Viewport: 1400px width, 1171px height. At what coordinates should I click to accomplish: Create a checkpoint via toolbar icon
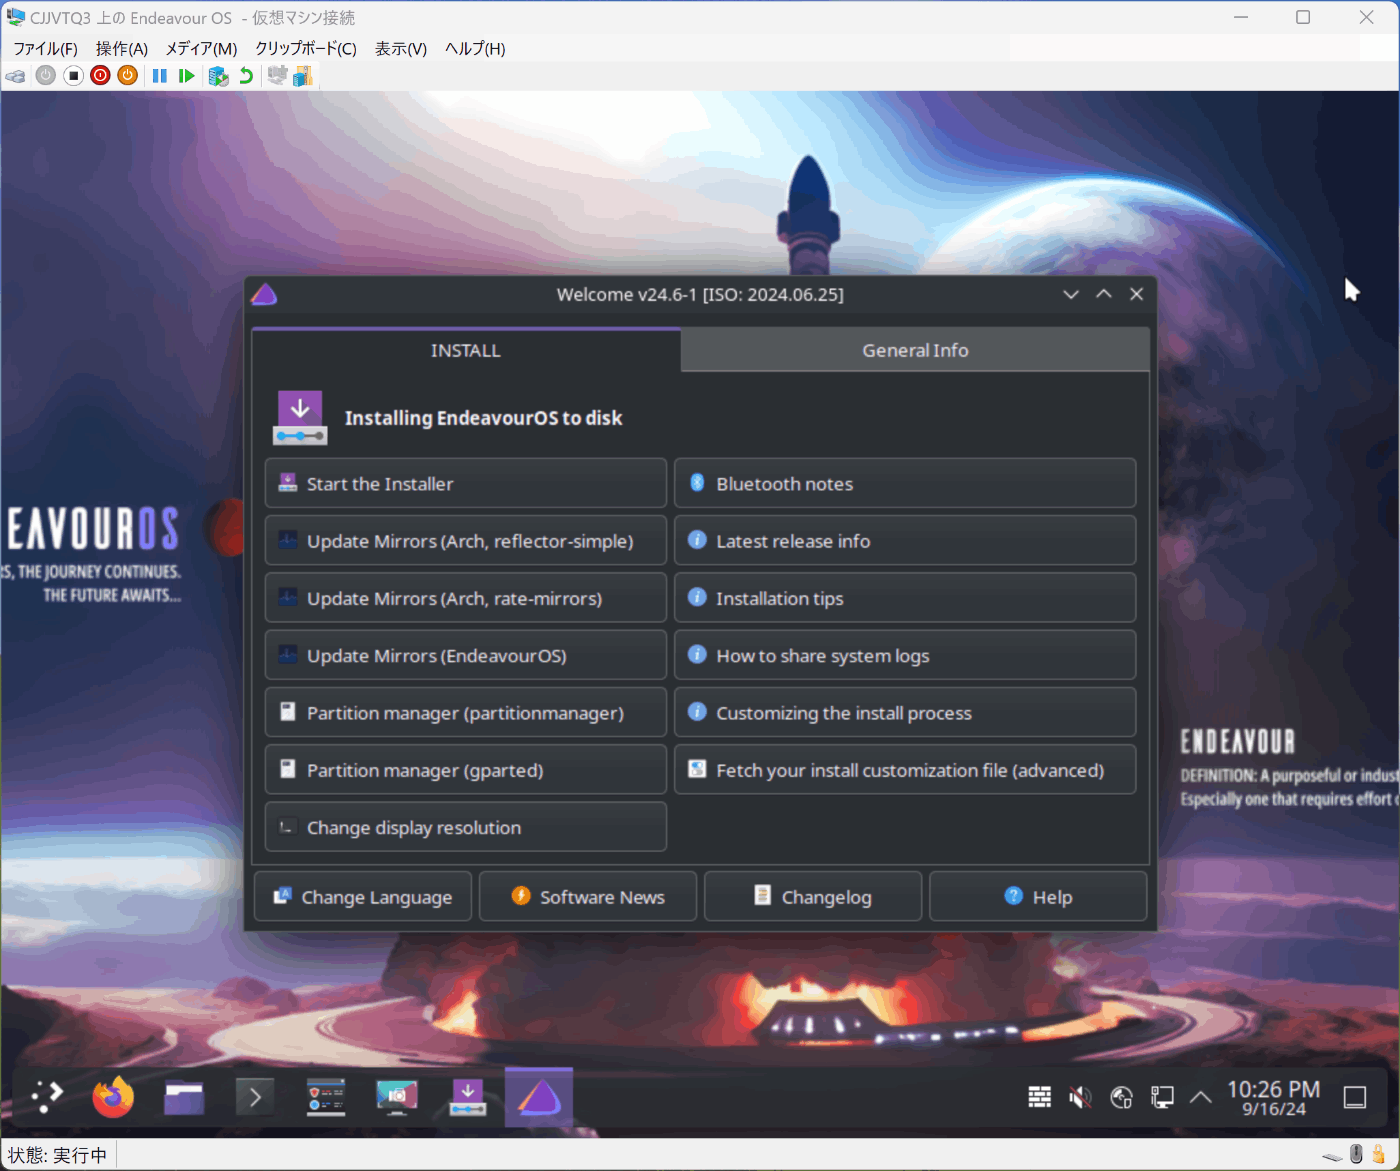point(218,76)
